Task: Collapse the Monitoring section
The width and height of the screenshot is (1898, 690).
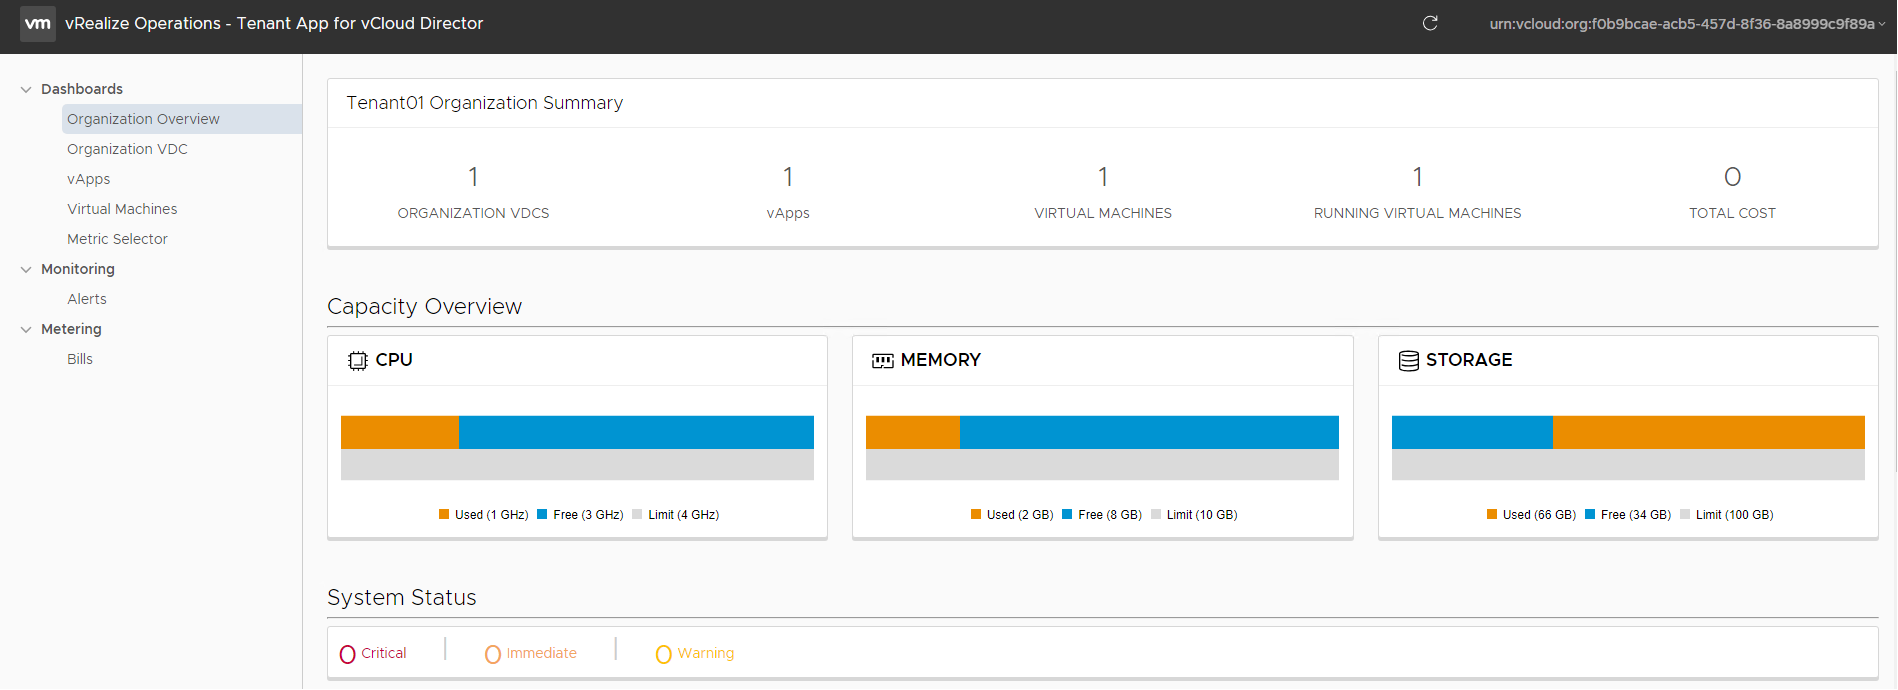Action: click(26, 269)
